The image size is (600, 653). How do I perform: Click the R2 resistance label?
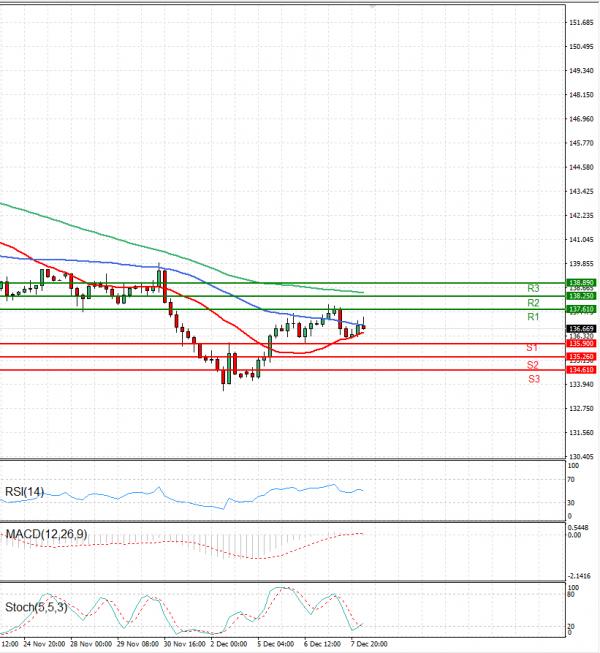[x=533, y=303]
